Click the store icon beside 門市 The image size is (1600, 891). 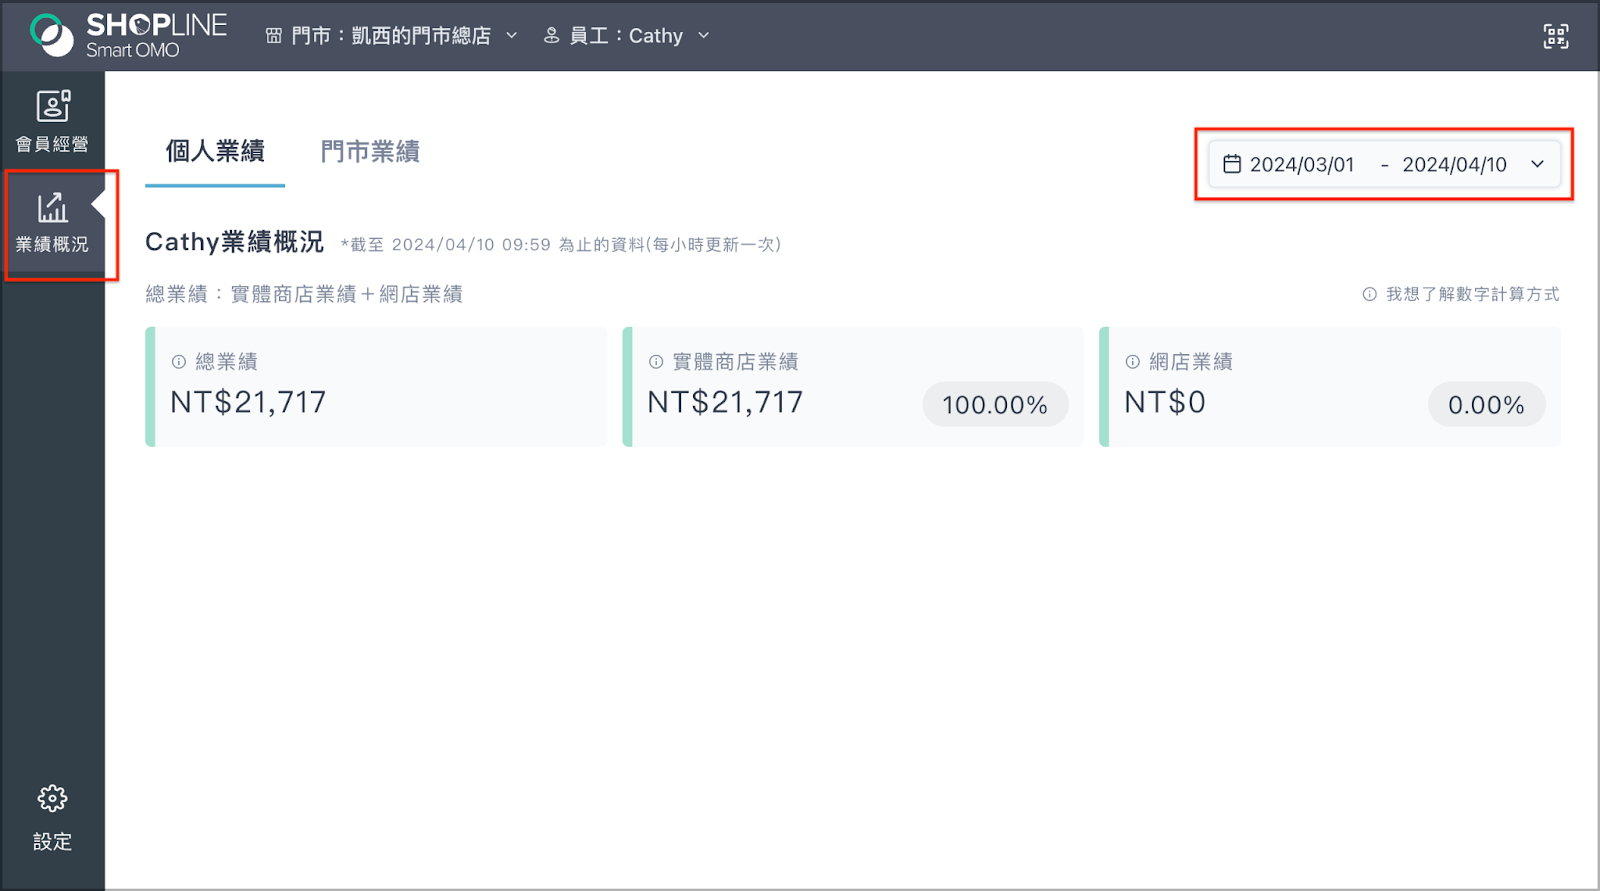point(273,36)
